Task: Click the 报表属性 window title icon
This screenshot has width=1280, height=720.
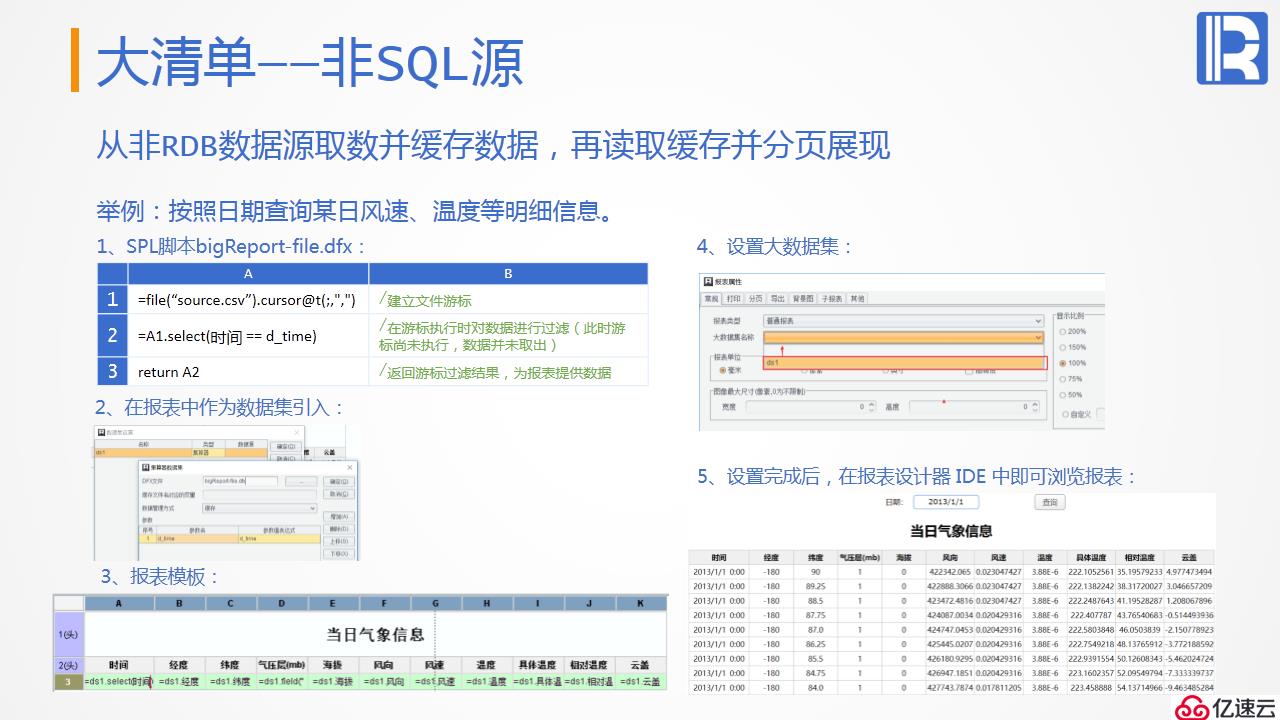Action: click(x=708, y=282)
